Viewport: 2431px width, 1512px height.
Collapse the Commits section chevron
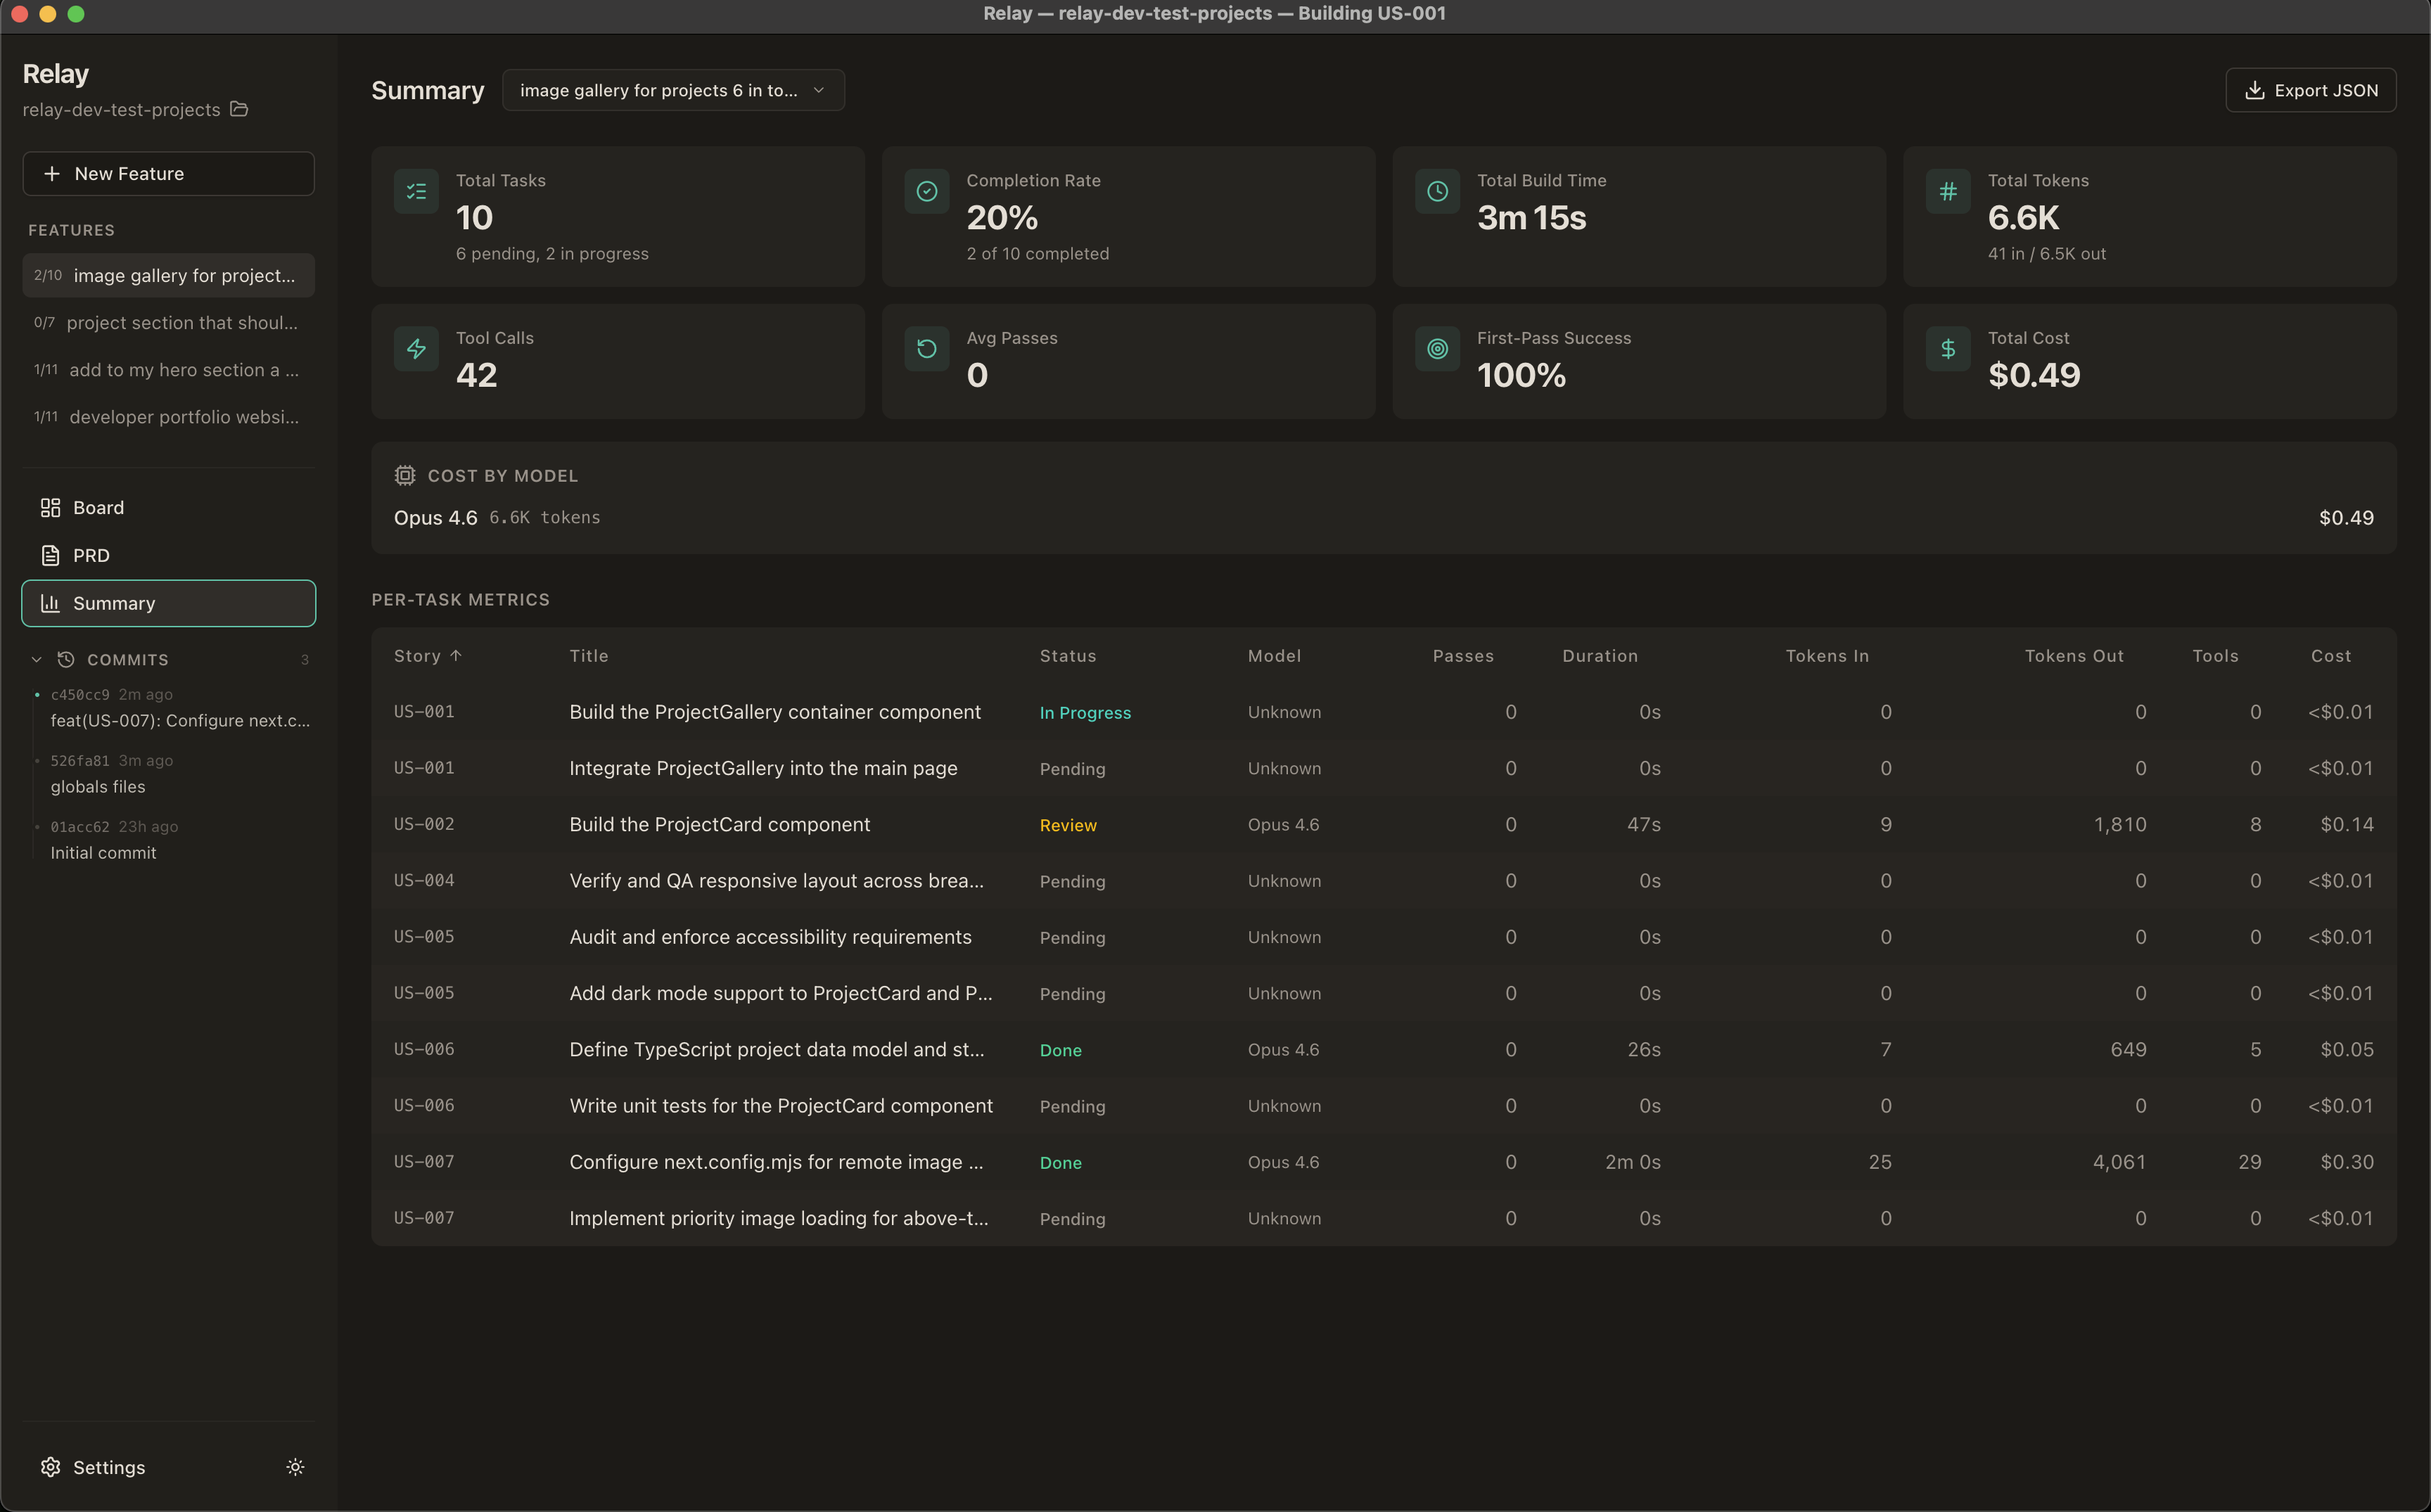click(36, 659)
